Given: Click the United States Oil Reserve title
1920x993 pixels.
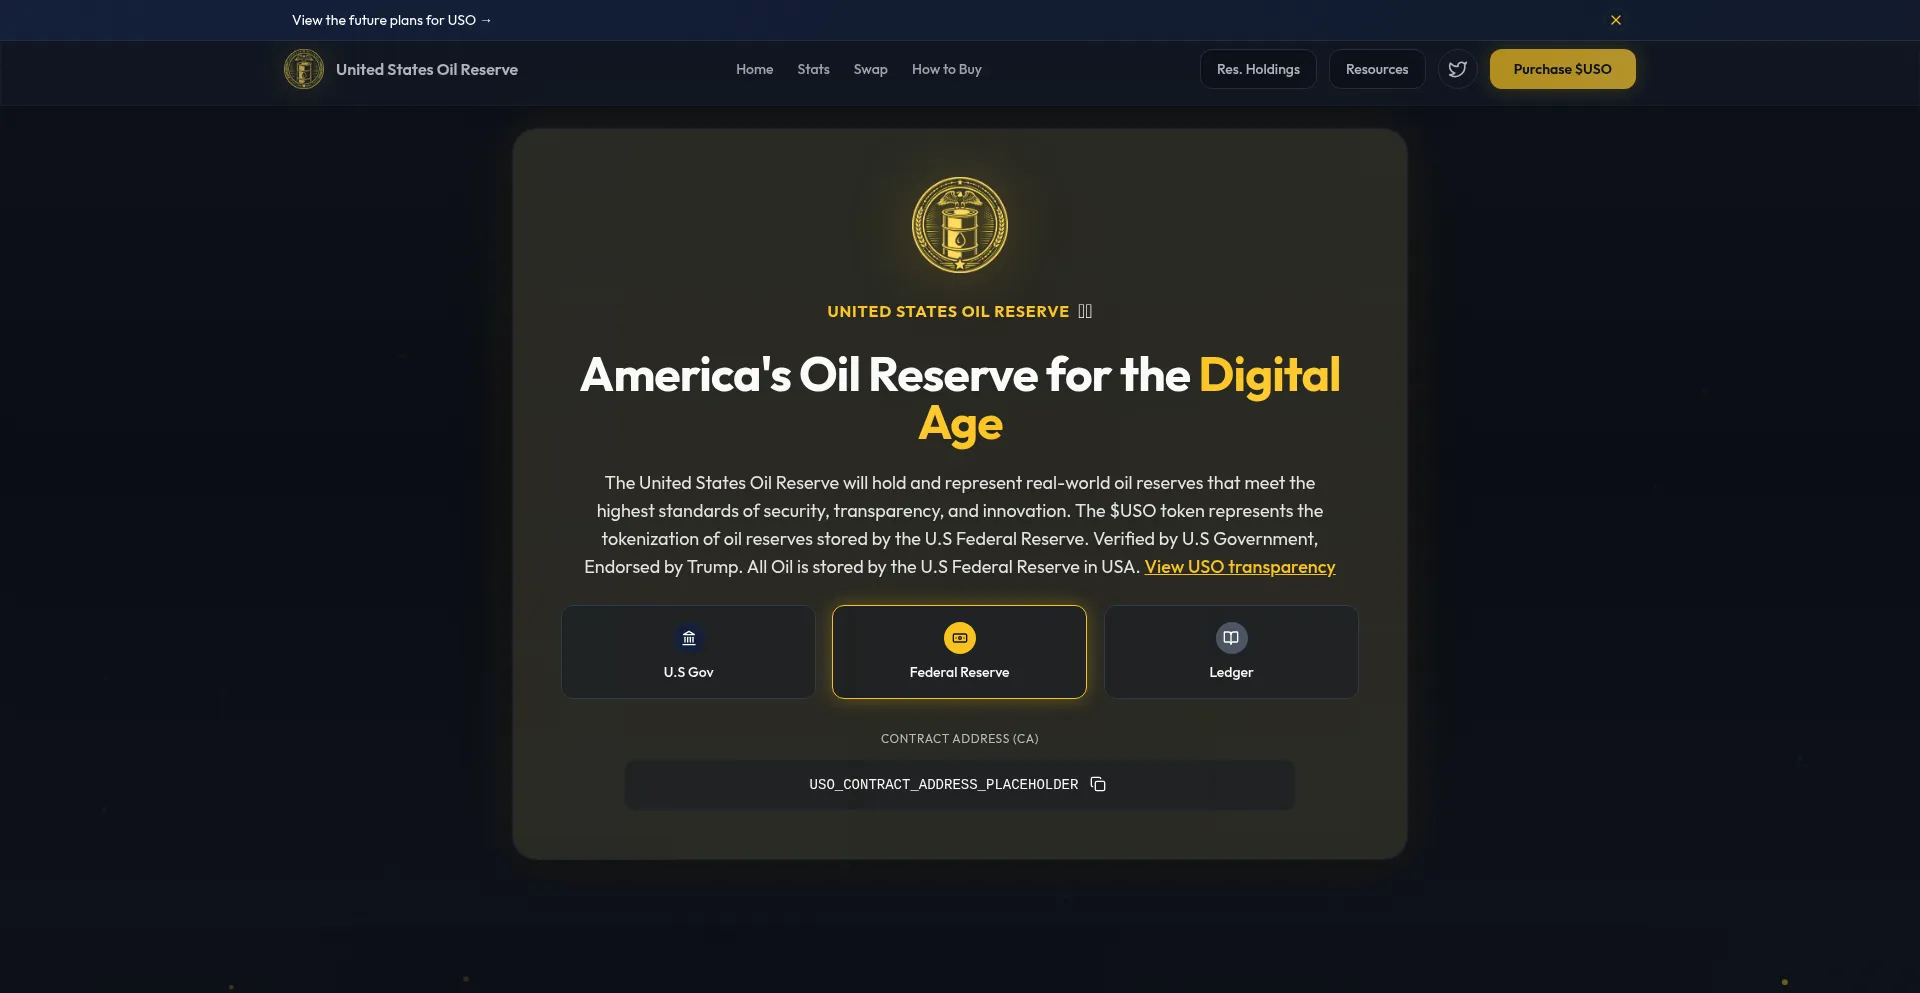Looking at the screenshot, I should point(427,69).
